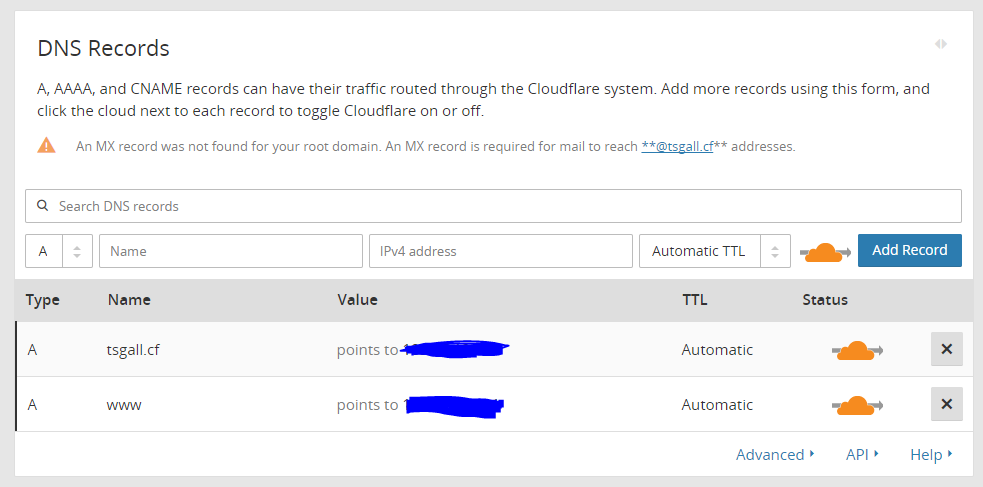Click the Add Record button
Viewport: 983px width, 487px height.
(910, 250)
